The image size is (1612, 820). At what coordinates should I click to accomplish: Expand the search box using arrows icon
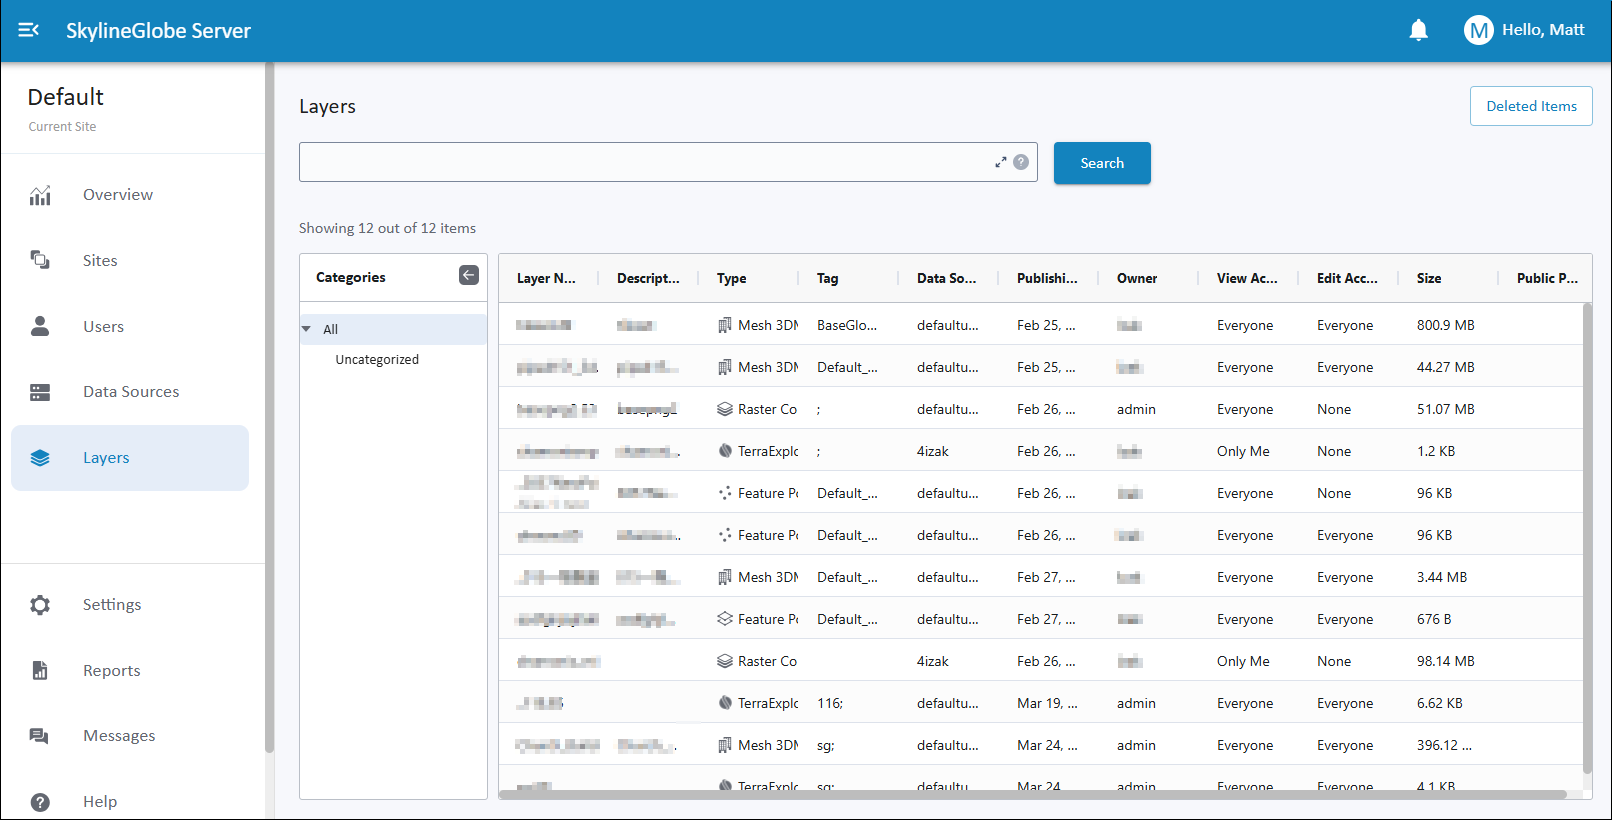click(x=1000, y=162)
